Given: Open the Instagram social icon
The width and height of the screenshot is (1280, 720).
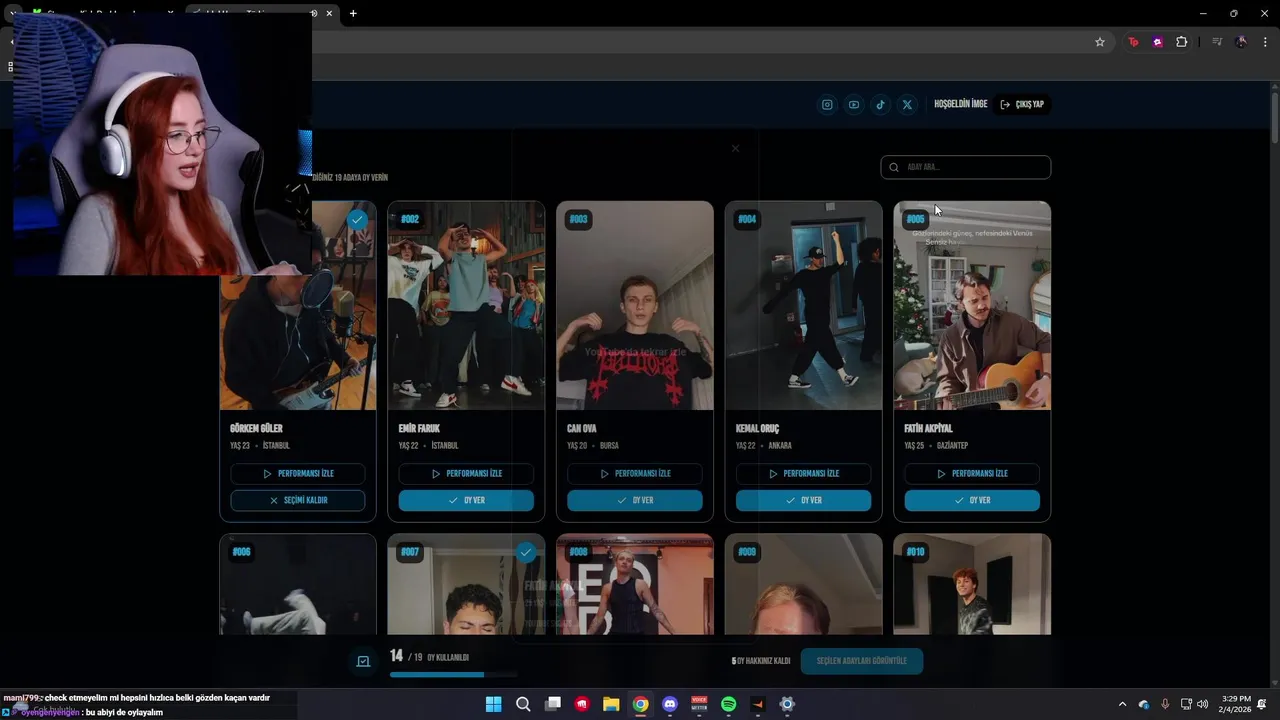Looking at the screenshot, I should [827, 104].
